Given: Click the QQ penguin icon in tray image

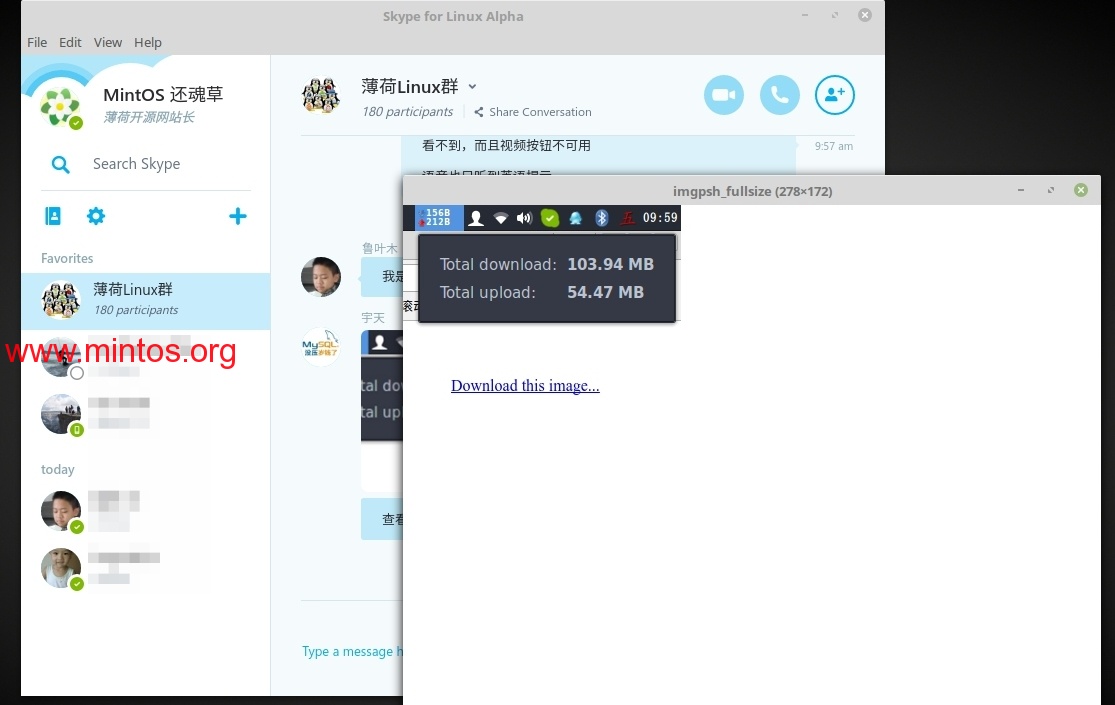Looking at the screenshot, I should (x=575, y=218).
